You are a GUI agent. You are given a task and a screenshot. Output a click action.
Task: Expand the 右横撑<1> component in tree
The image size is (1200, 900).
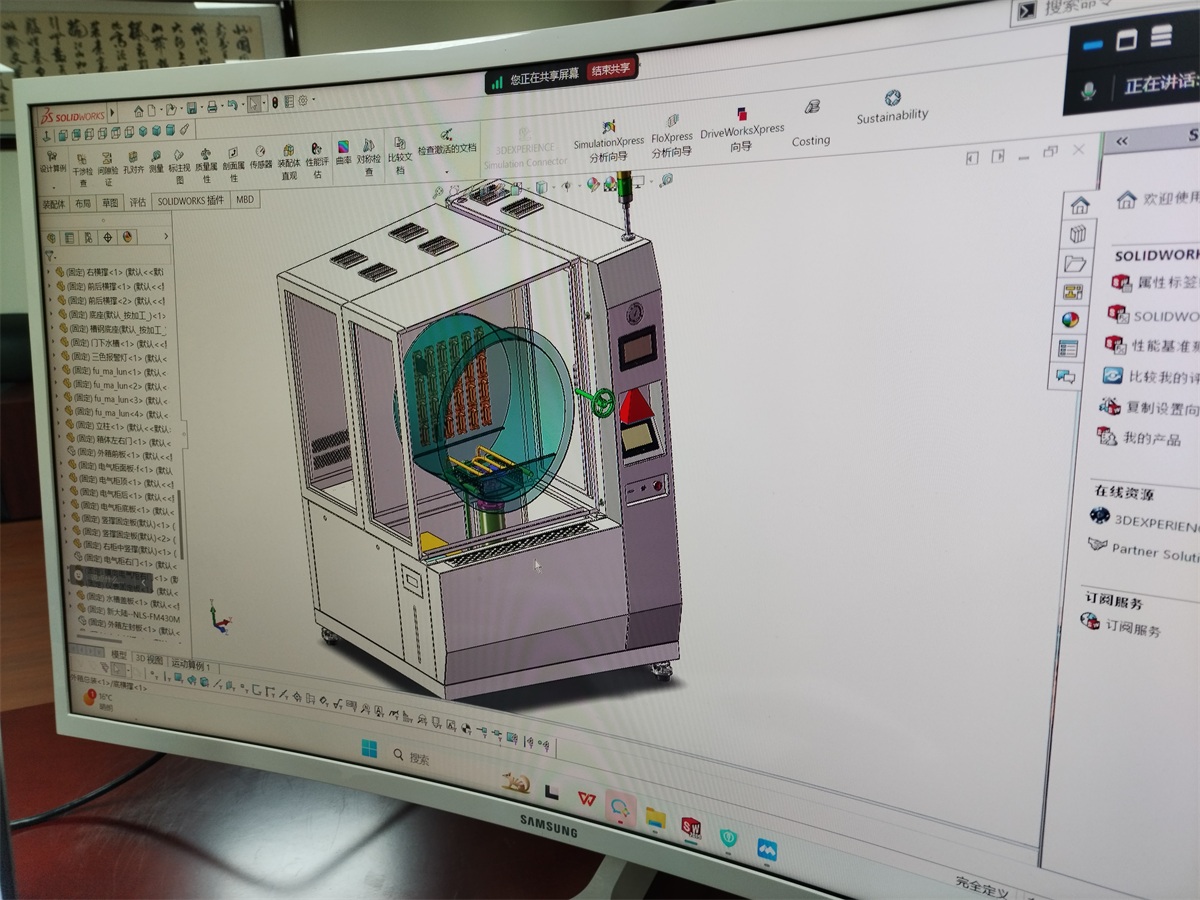click(x=48, y=272)
